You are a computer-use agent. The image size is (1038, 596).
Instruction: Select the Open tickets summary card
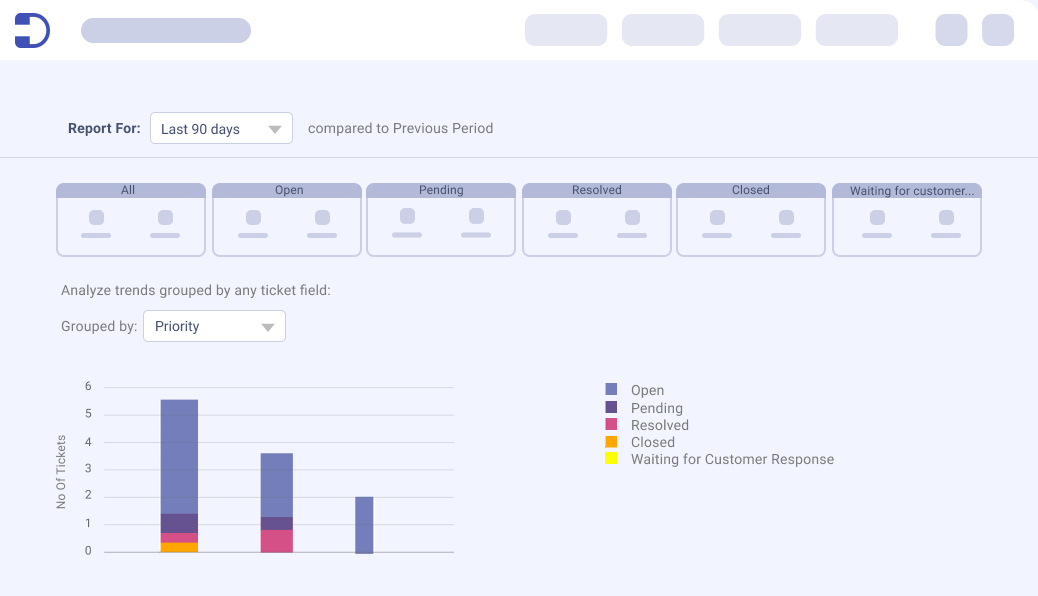tap(287, 219)
